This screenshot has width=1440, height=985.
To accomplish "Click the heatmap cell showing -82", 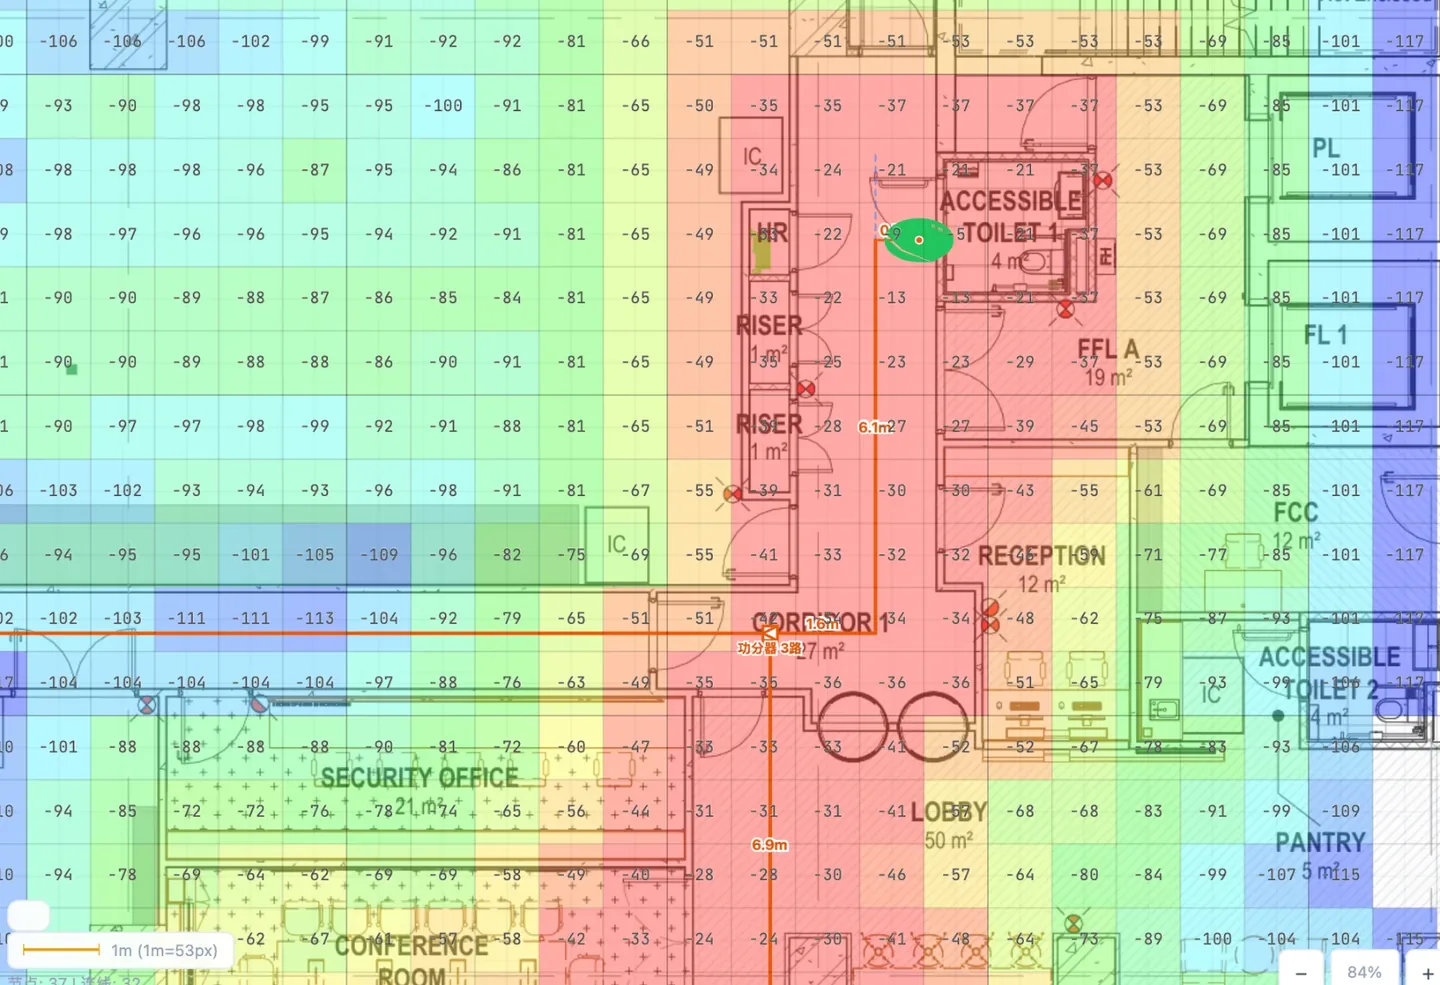I will pos(507,555).
